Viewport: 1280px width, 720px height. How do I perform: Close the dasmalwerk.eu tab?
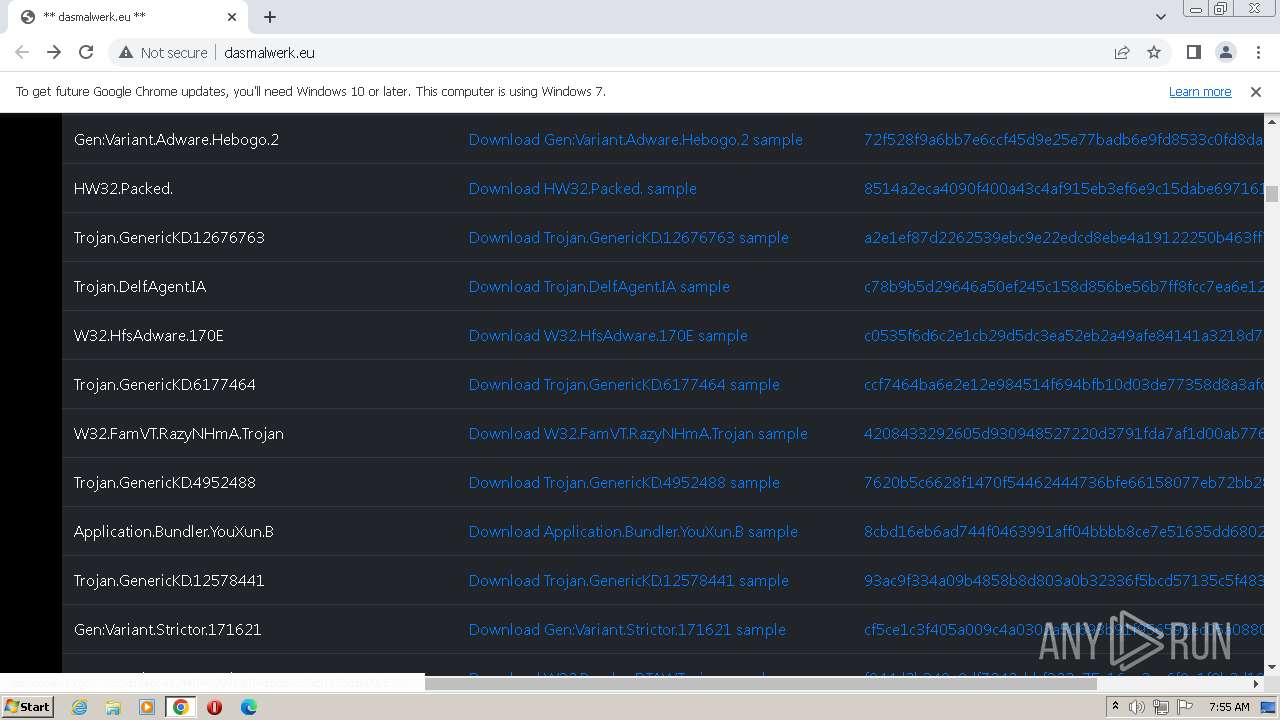(232, 17)
